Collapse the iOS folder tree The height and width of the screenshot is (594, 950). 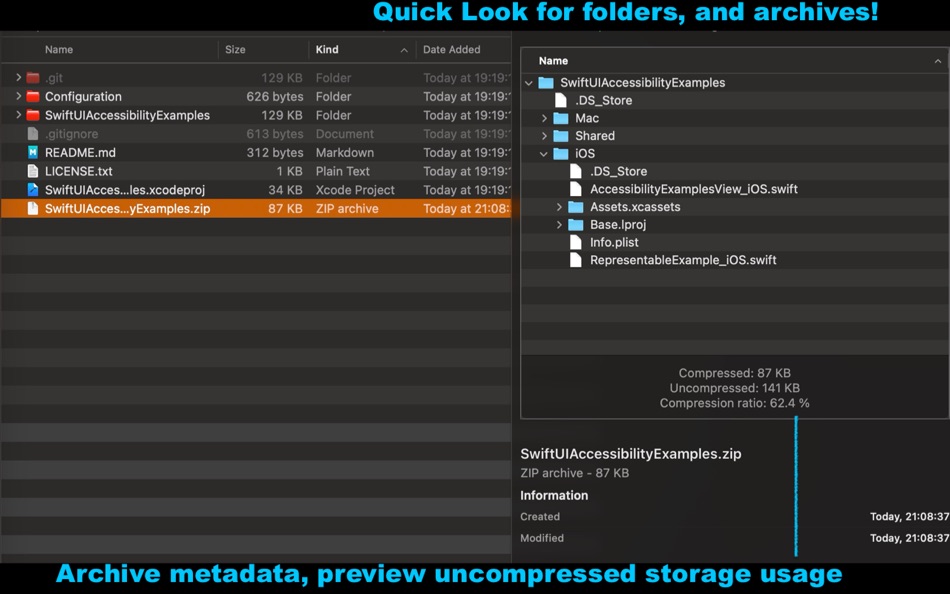[544, 153]
